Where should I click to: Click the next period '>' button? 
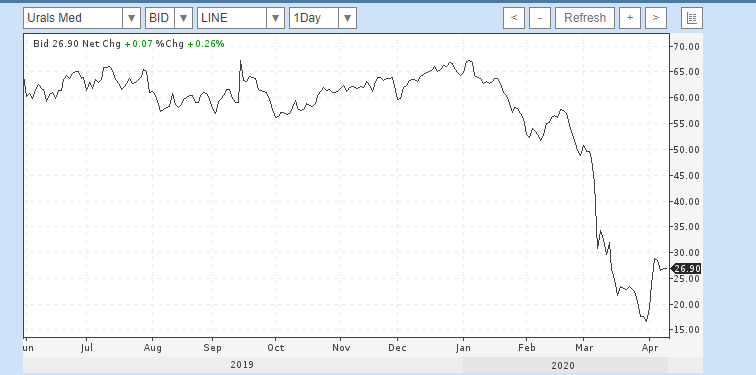[656, 18]
